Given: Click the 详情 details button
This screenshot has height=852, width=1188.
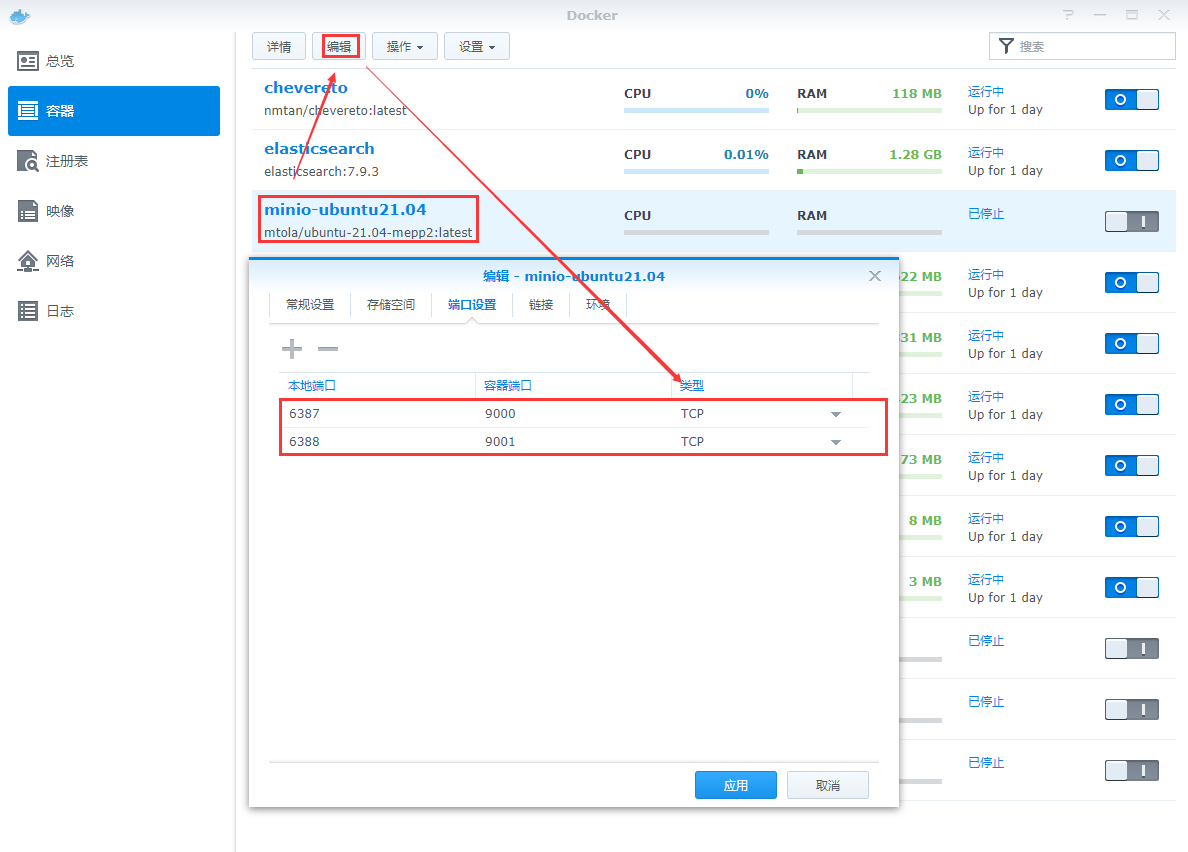Looking at the screenshot, I should point(279,46).
